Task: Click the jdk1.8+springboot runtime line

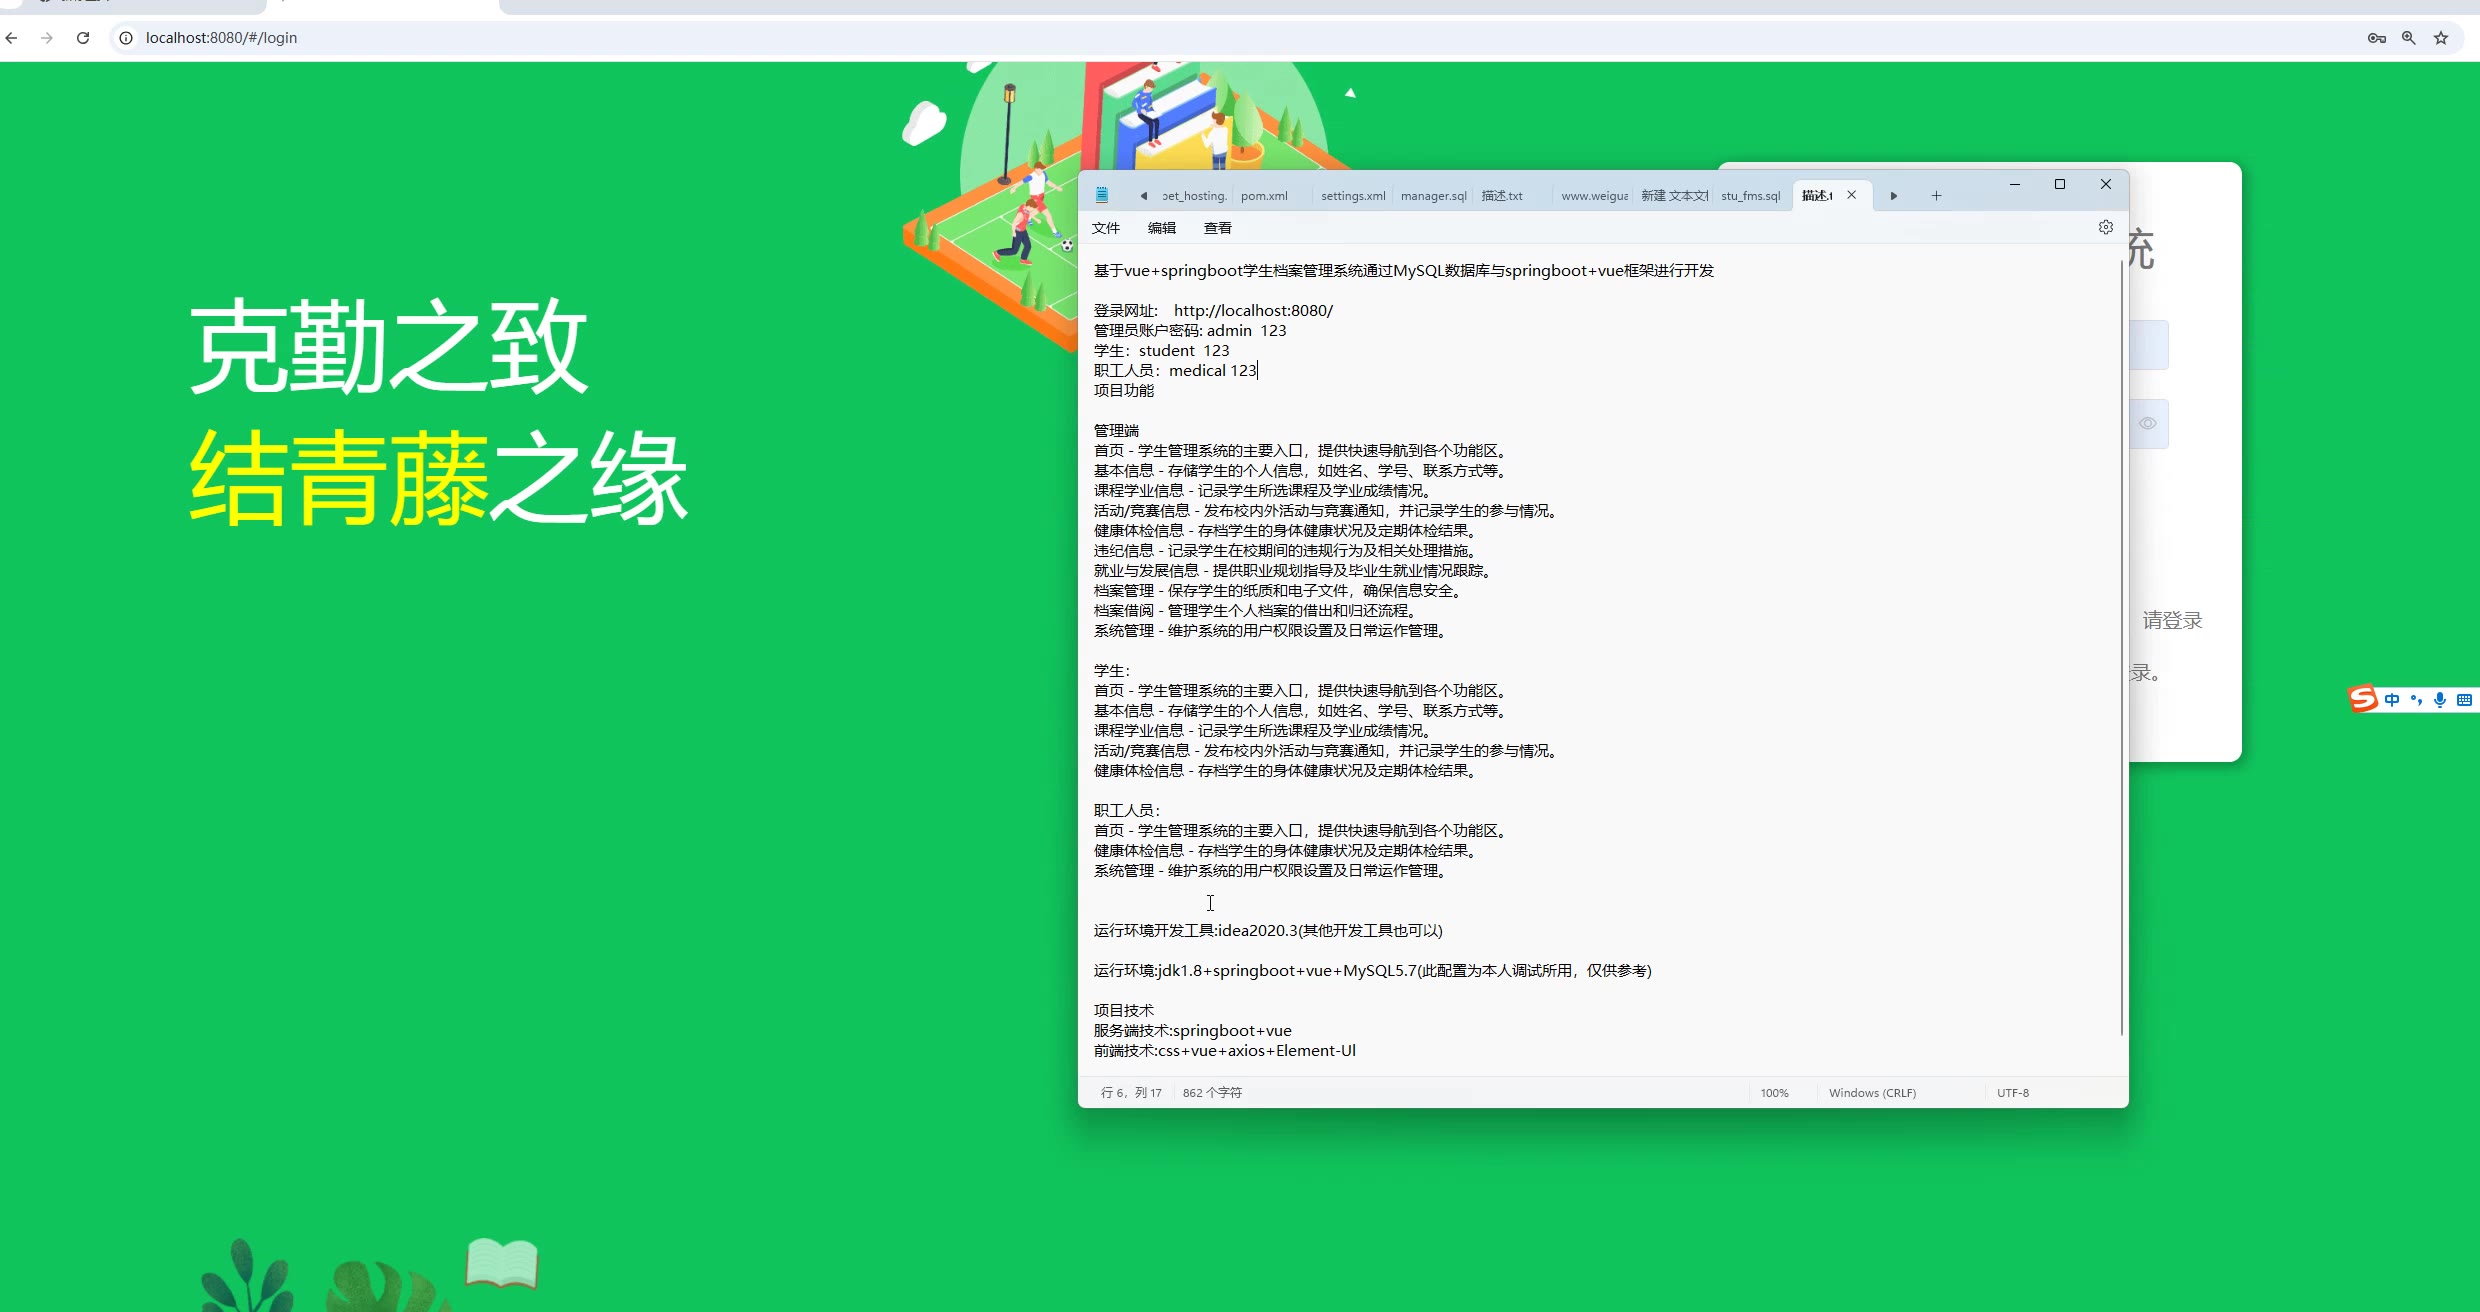Action: click(1372, 971)
